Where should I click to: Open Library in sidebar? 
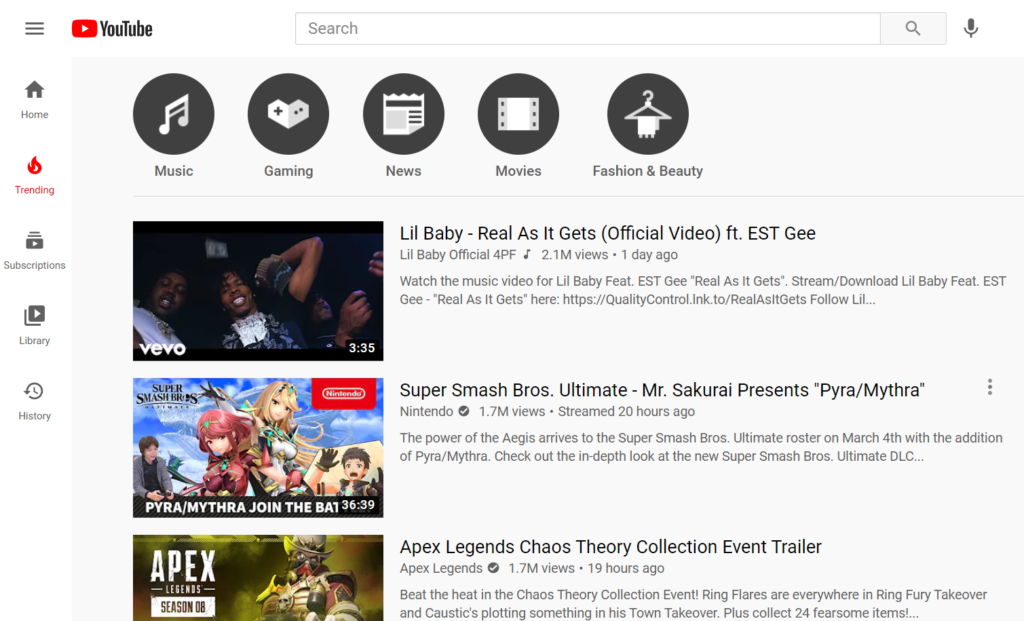[x=35, y=326]
